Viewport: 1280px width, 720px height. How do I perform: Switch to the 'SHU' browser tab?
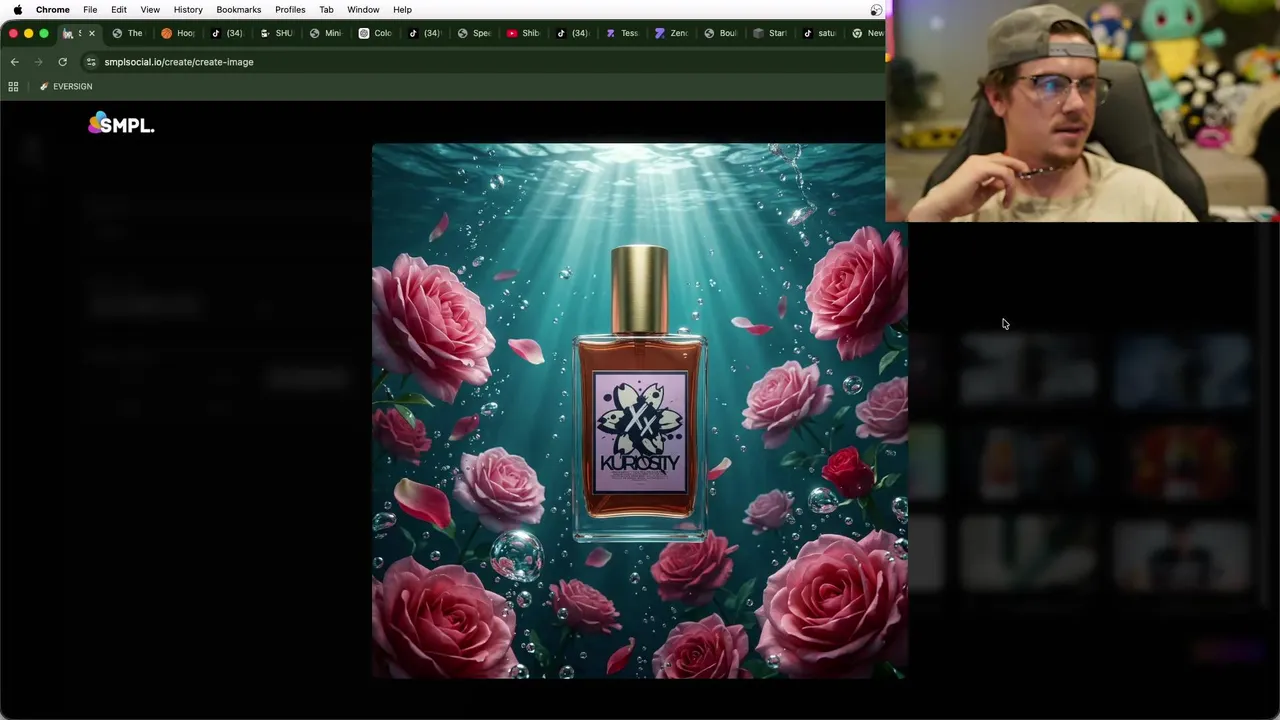(x=277, y=33)
